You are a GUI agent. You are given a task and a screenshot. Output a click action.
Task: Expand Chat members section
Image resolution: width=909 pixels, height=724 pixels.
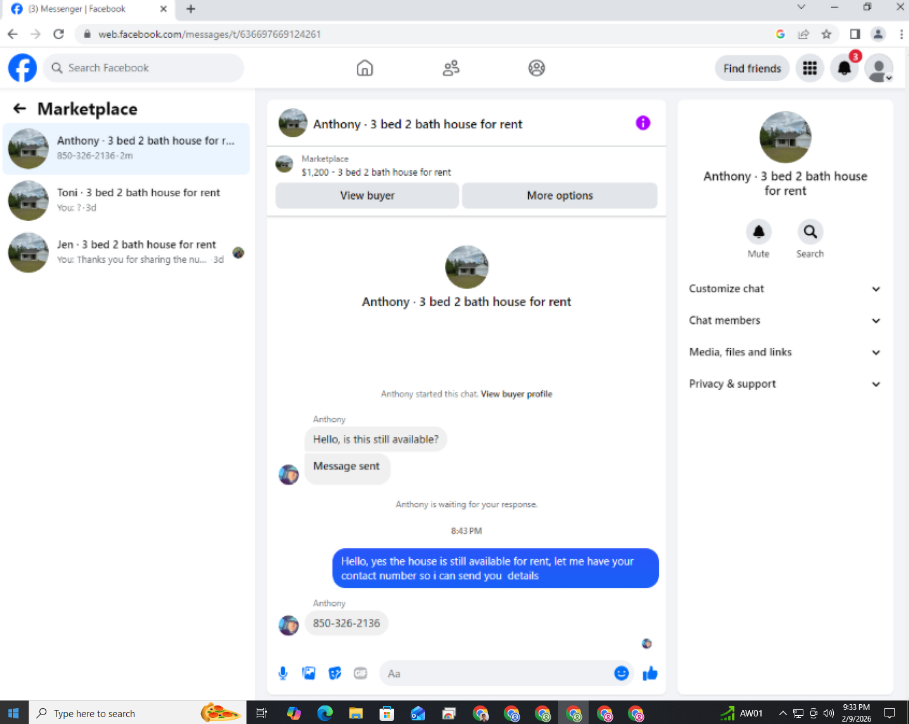coord(784,321)
